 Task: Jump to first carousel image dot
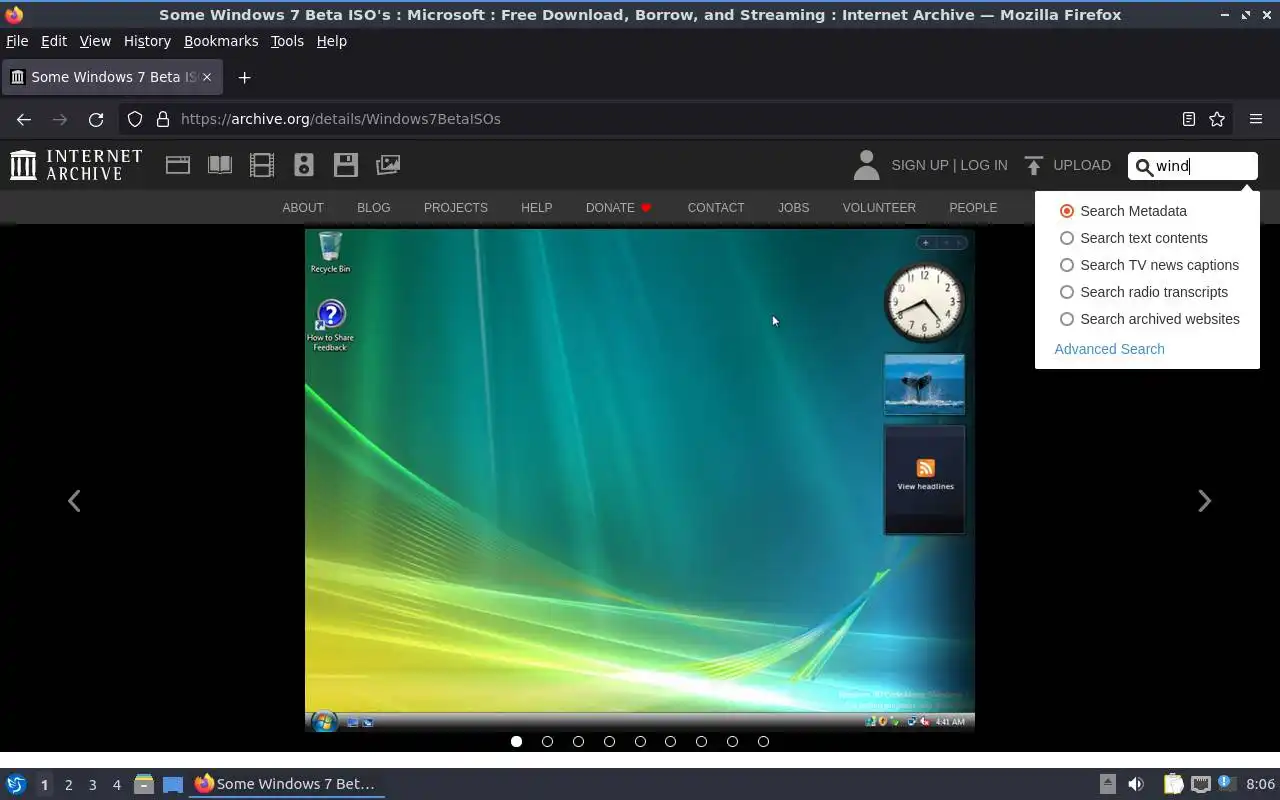click(x=516, y=741)
